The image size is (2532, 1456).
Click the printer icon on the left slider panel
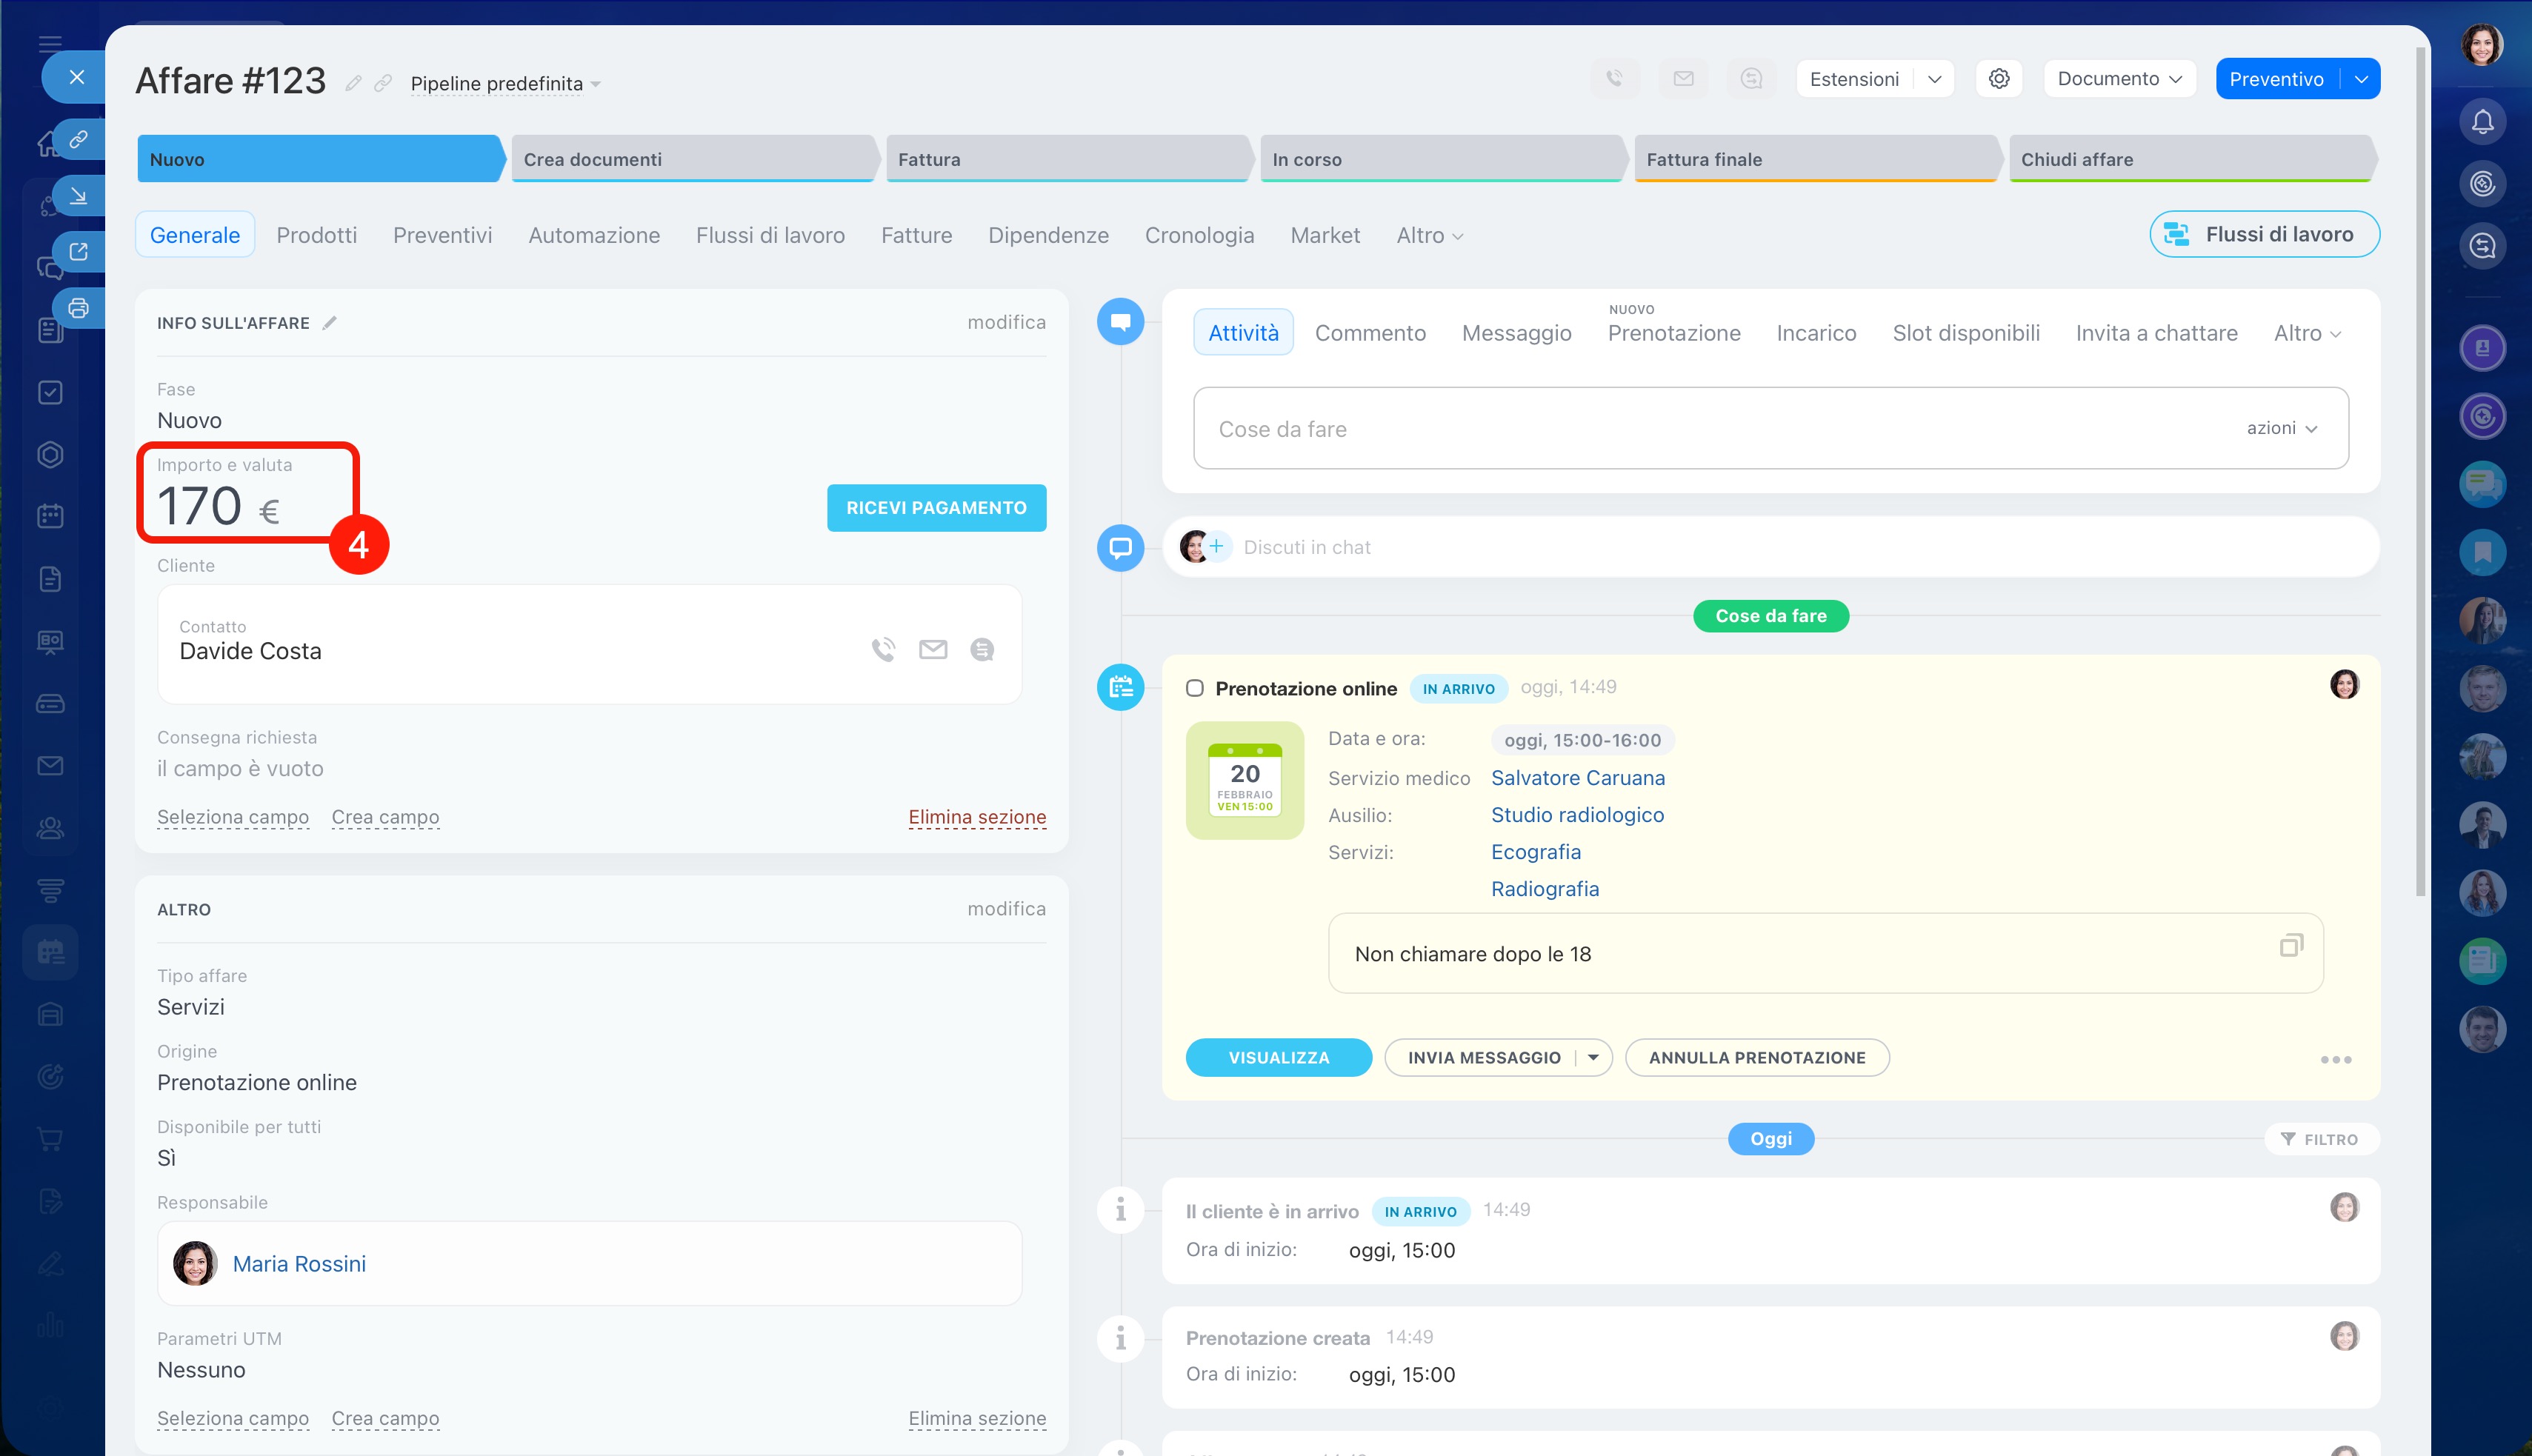78,308
